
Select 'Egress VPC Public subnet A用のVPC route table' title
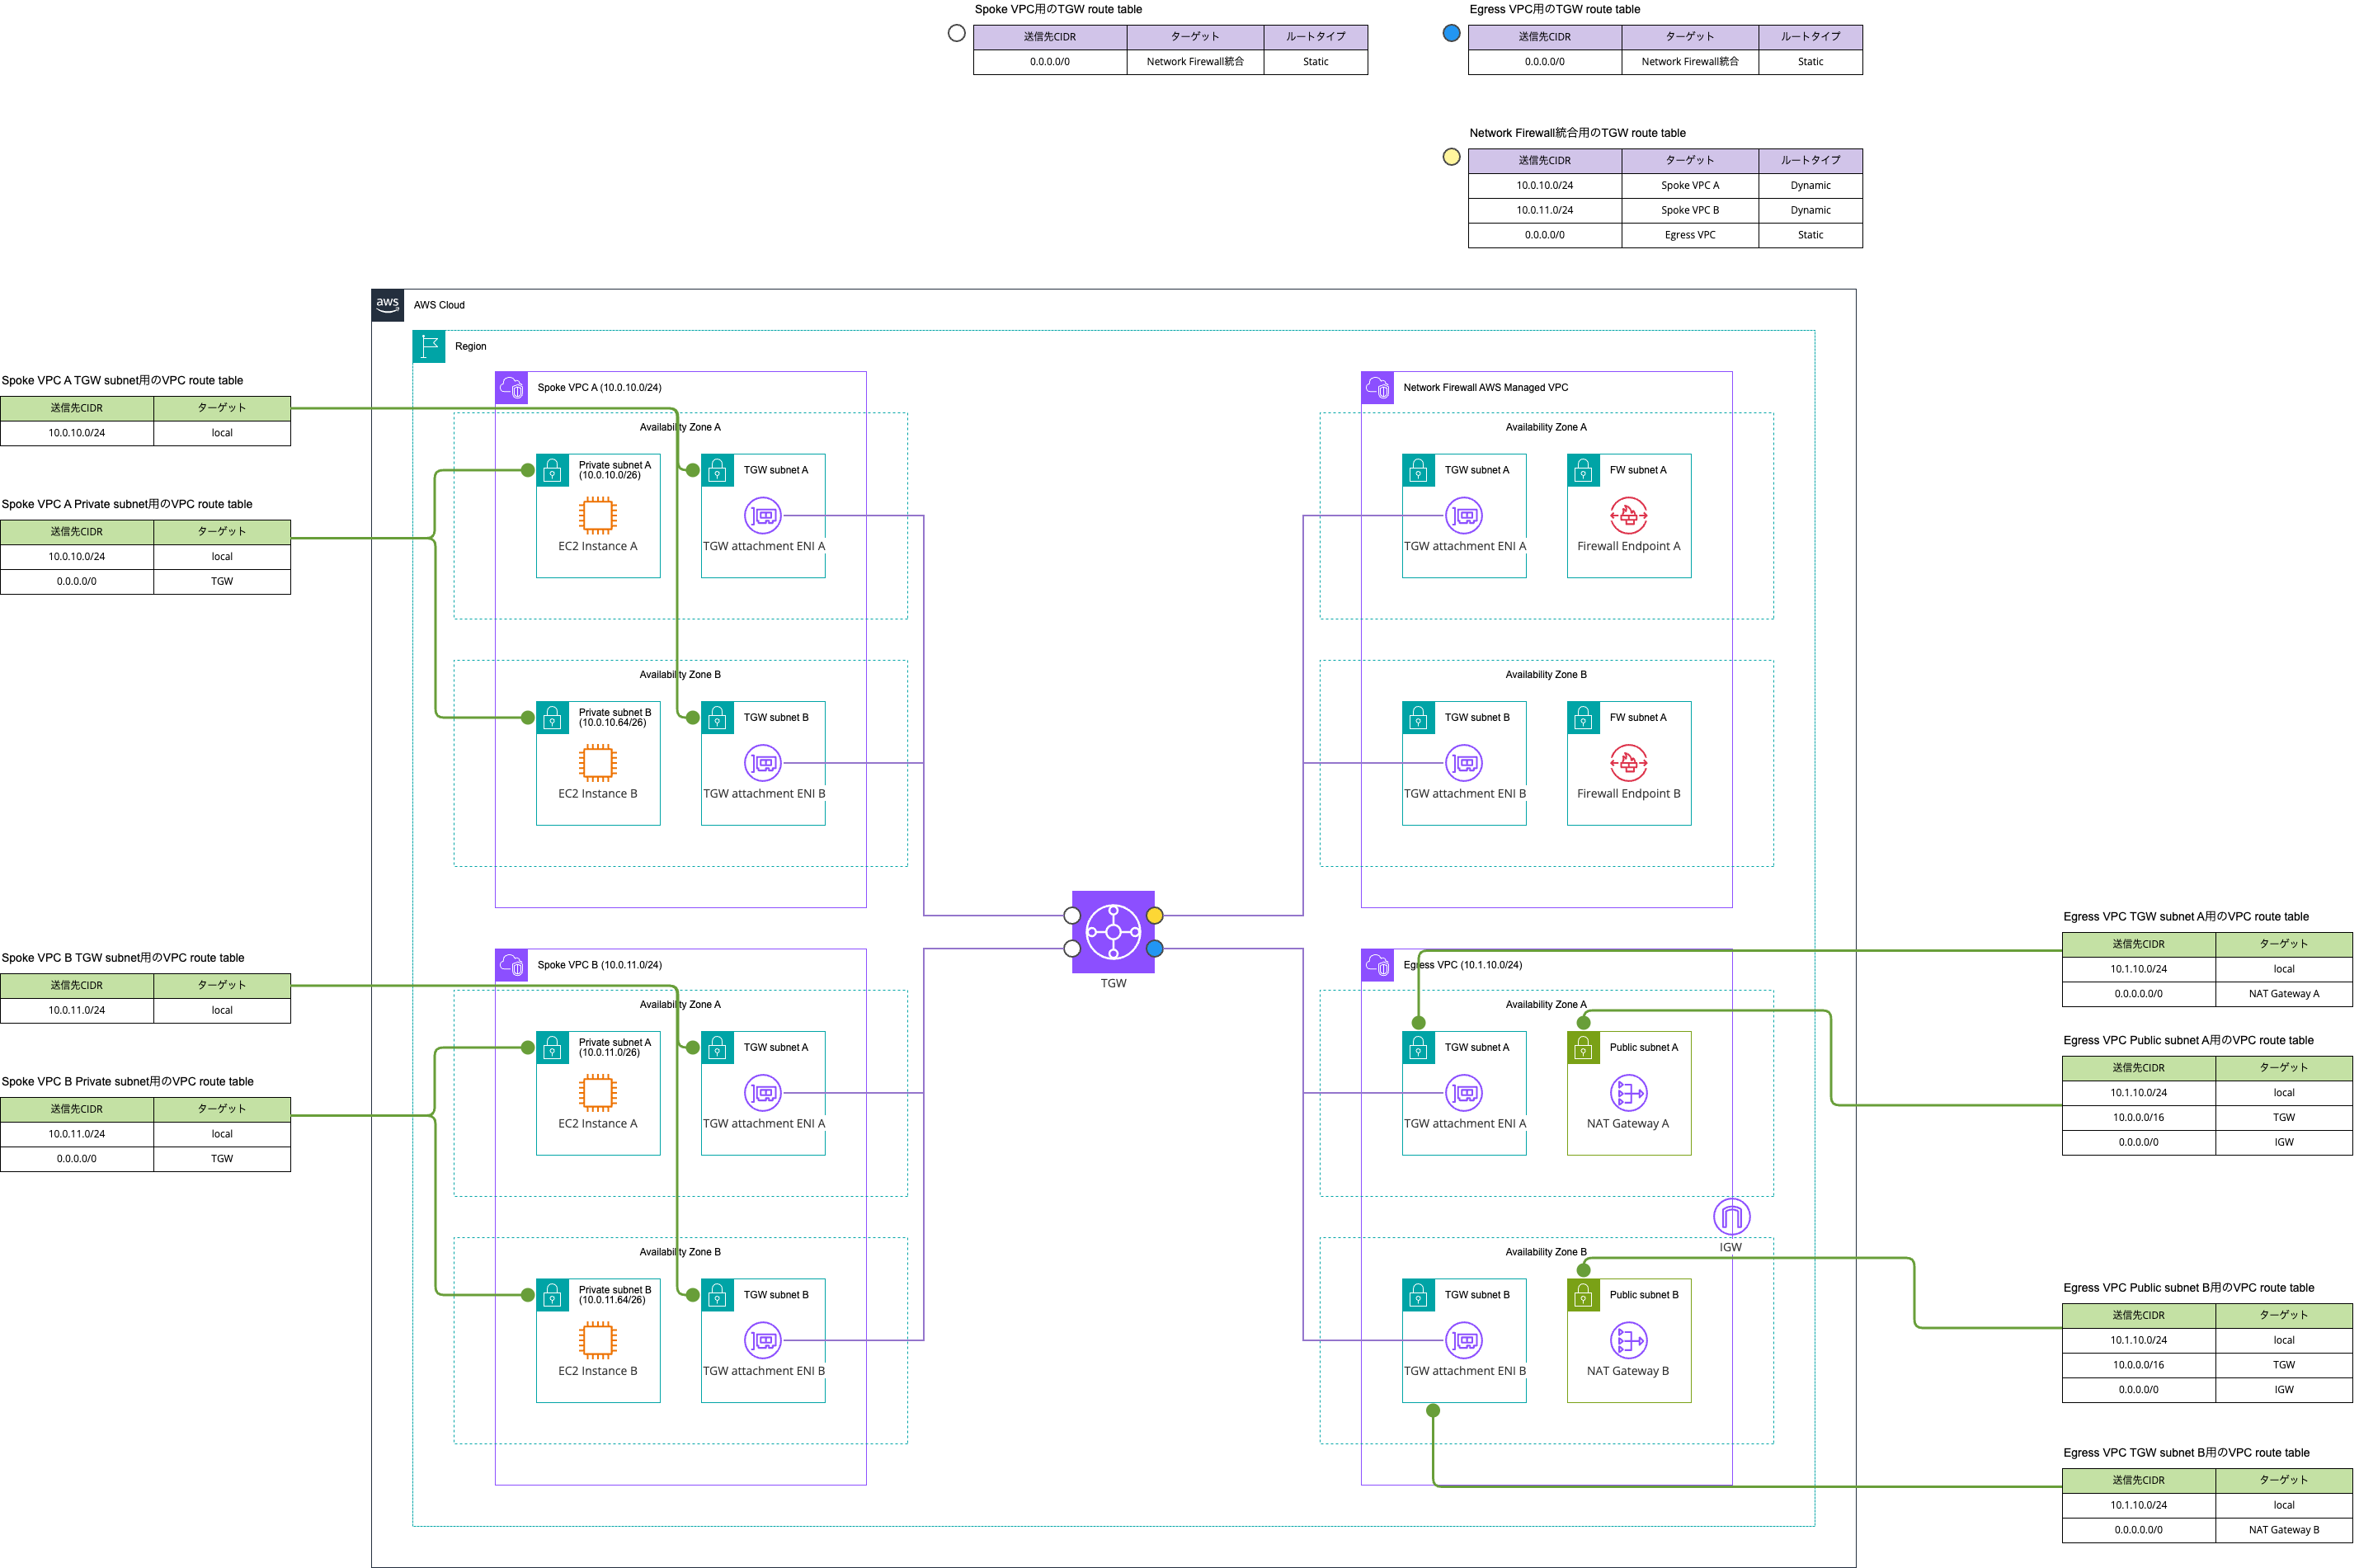pos(2188,1040)
